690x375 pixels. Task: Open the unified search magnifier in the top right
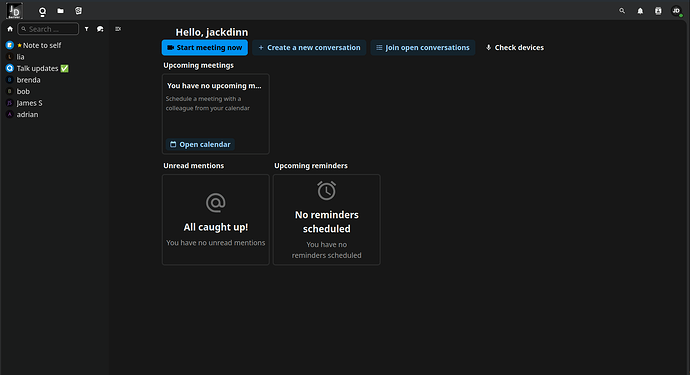pyautogui.click(x=622, y=11)
